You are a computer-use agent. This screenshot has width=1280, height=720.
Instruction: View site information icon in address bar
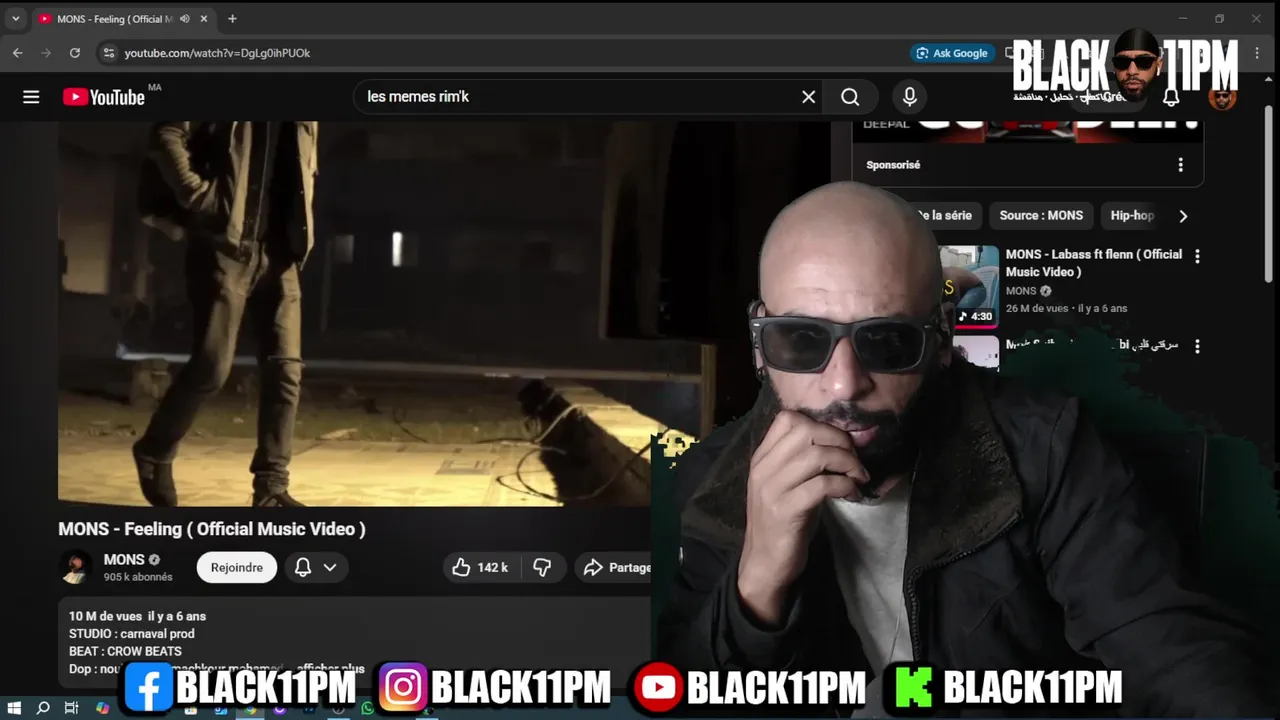pyautogui.click(x=108, y=53)
